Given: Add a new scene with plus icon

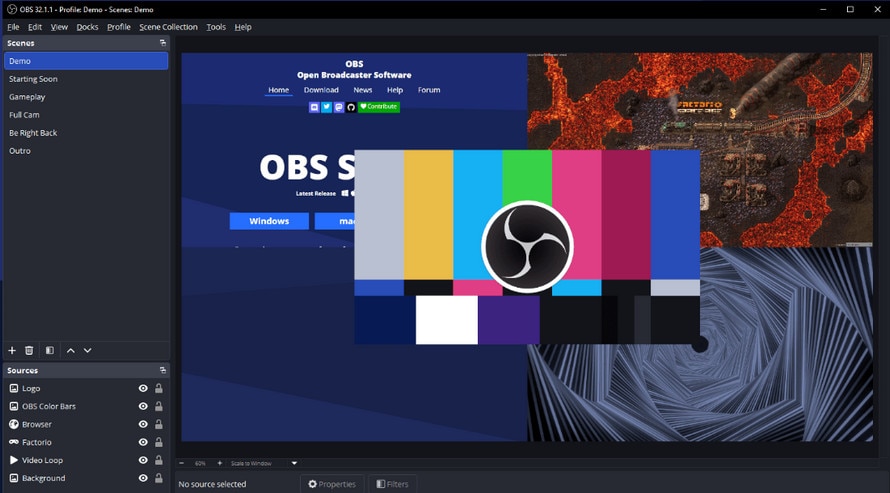Looking at the screenshot, I should pyautogui.click(x=12, y=351).
